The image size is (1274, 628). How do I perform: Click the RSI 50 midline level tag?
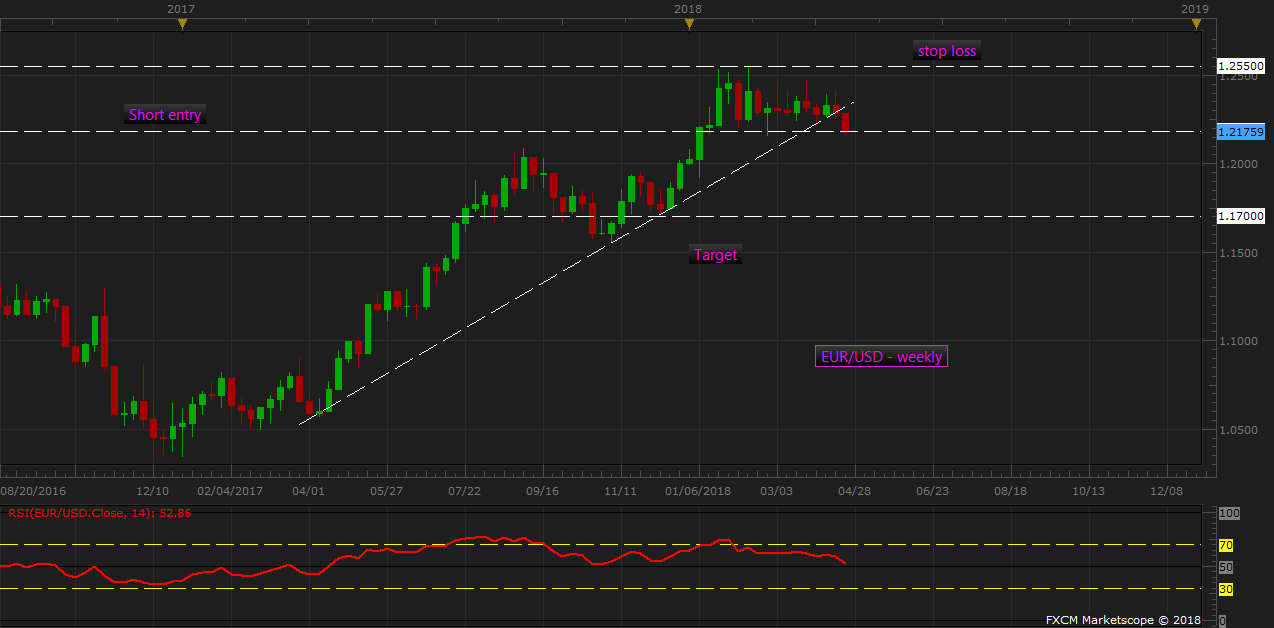[x=1225, y=567]
